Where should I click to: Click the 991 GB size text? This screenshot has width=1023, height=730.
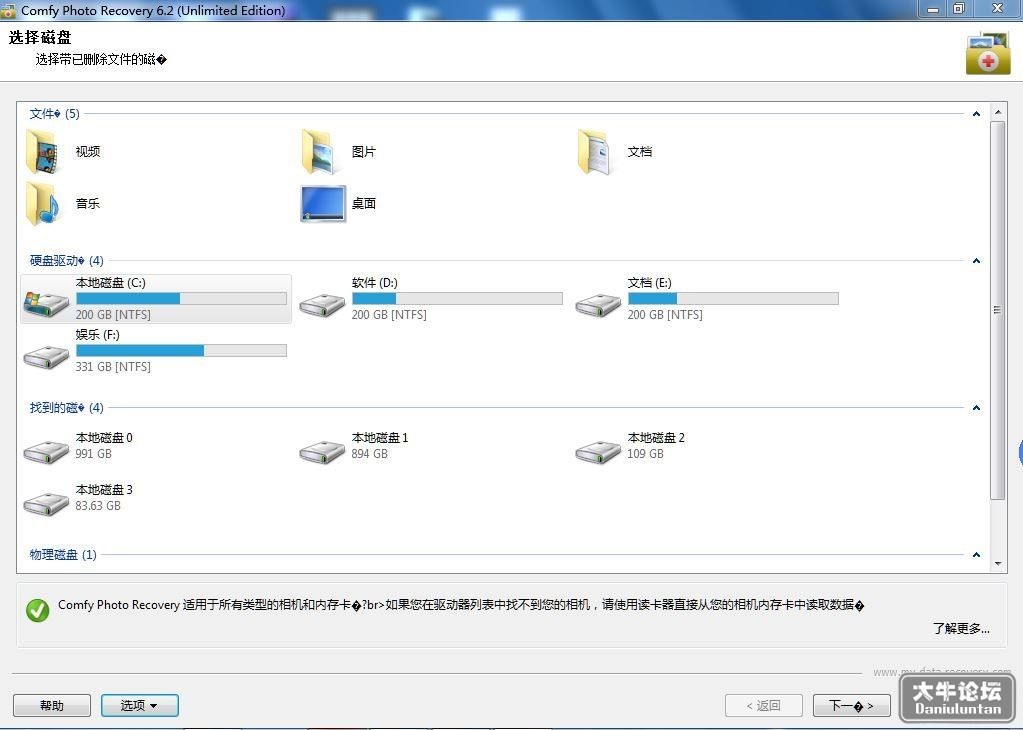tap(93, 453)
